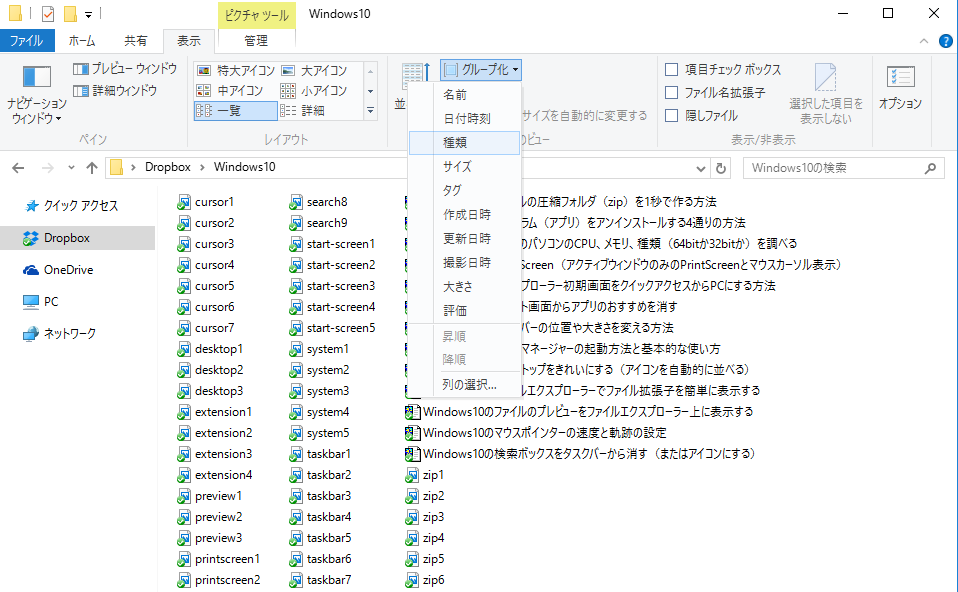Viewport: 958px width, 592px height.
Task: Click the オプション icon in the ribbon
Action: (900, 80)
